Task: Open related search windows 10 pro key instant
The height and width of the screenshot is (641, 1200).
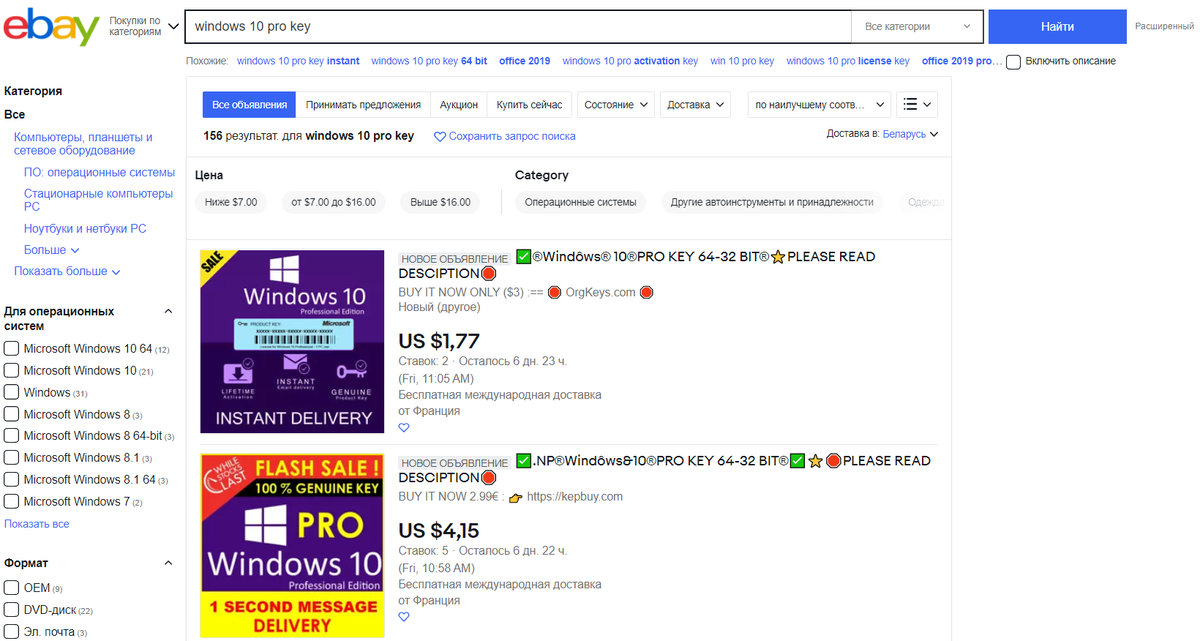Action: 298,61
